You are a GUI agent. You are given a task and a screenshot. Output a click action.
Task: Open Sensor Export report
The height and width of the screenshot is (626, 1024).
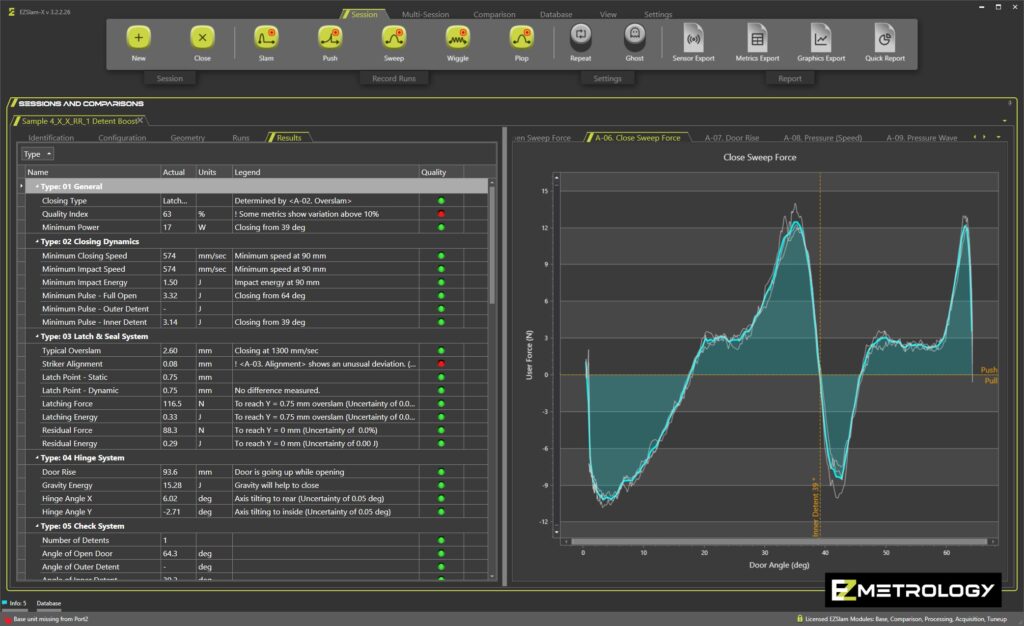693,38
